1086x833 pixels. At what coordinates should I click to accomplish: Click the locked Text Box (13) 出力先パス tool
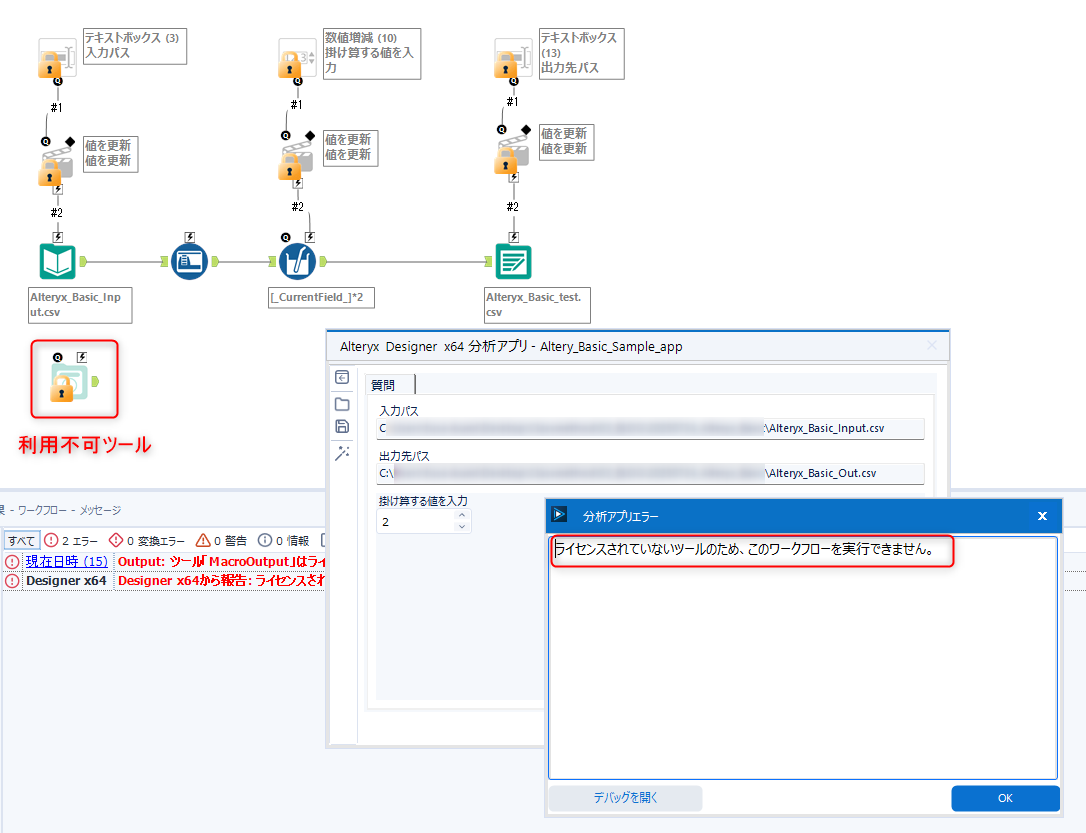point(512,59)
